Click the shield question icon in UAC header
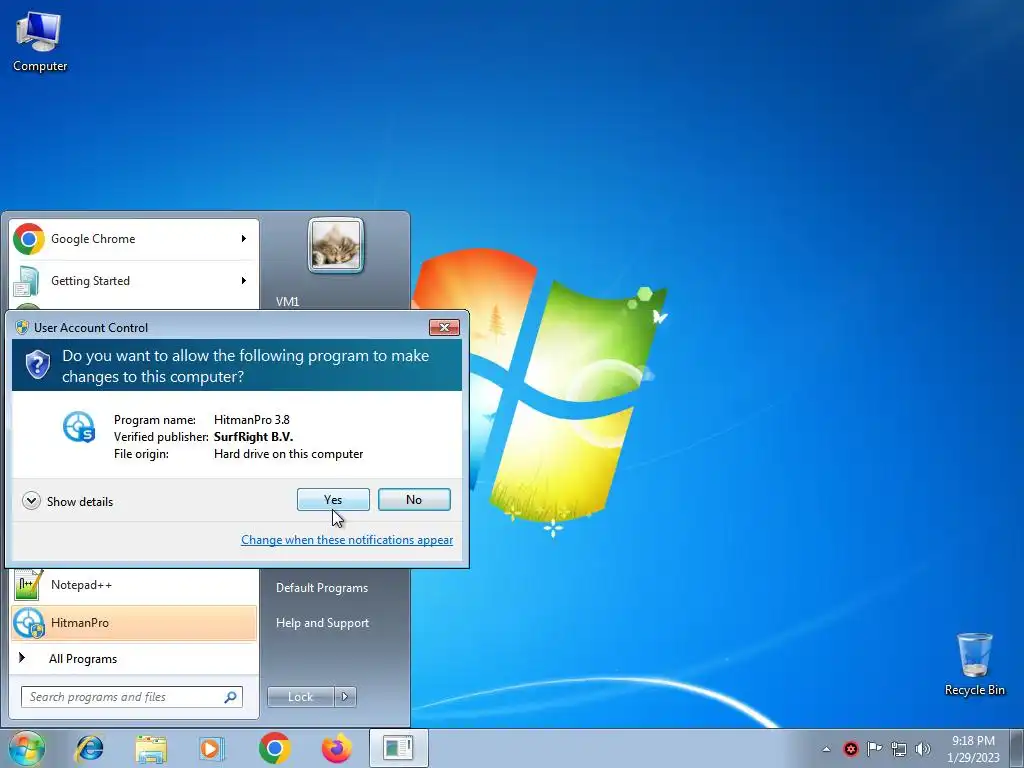 tap(38, 364)
